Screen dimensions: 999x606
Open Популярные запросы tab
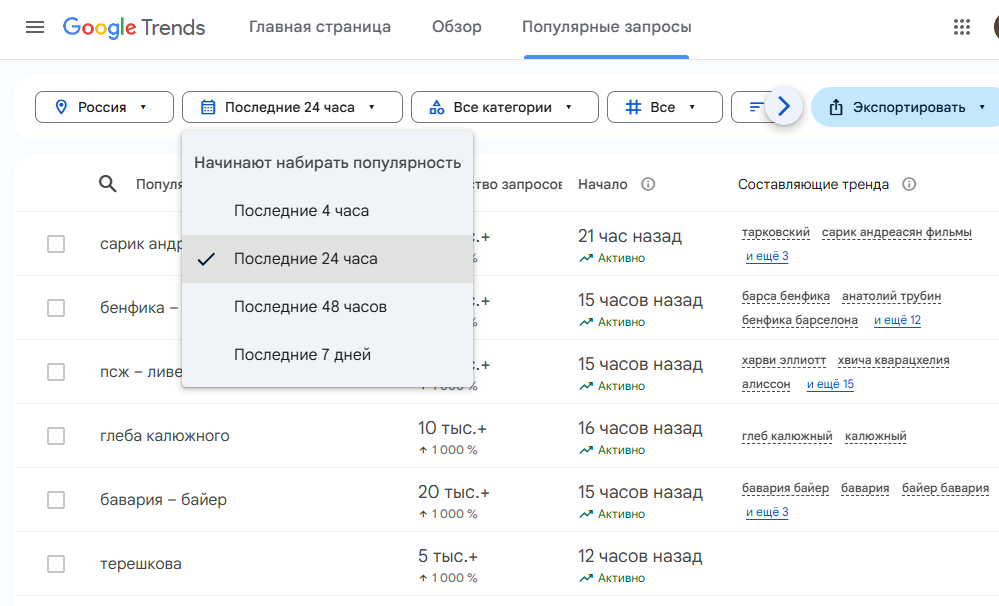point(607,27)
